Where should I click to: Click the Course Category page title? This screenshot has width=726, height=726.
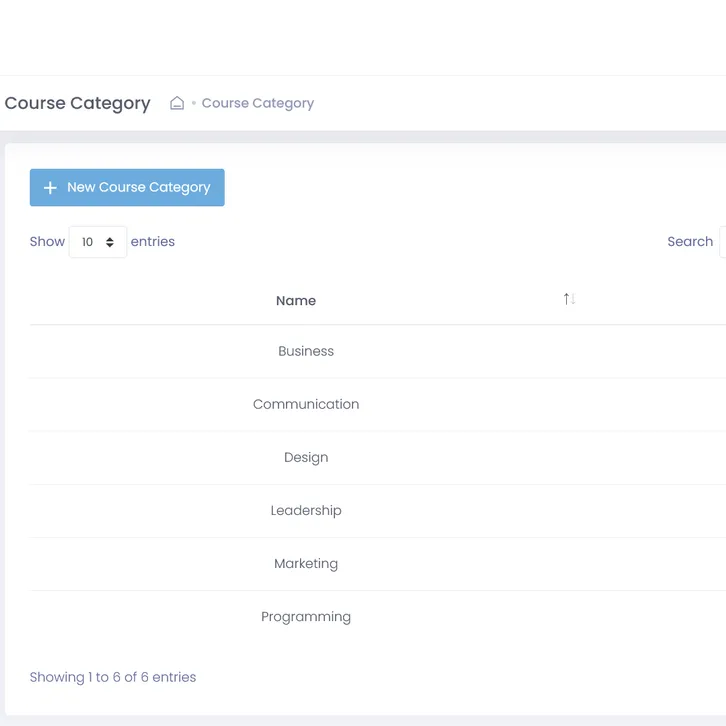78,103
